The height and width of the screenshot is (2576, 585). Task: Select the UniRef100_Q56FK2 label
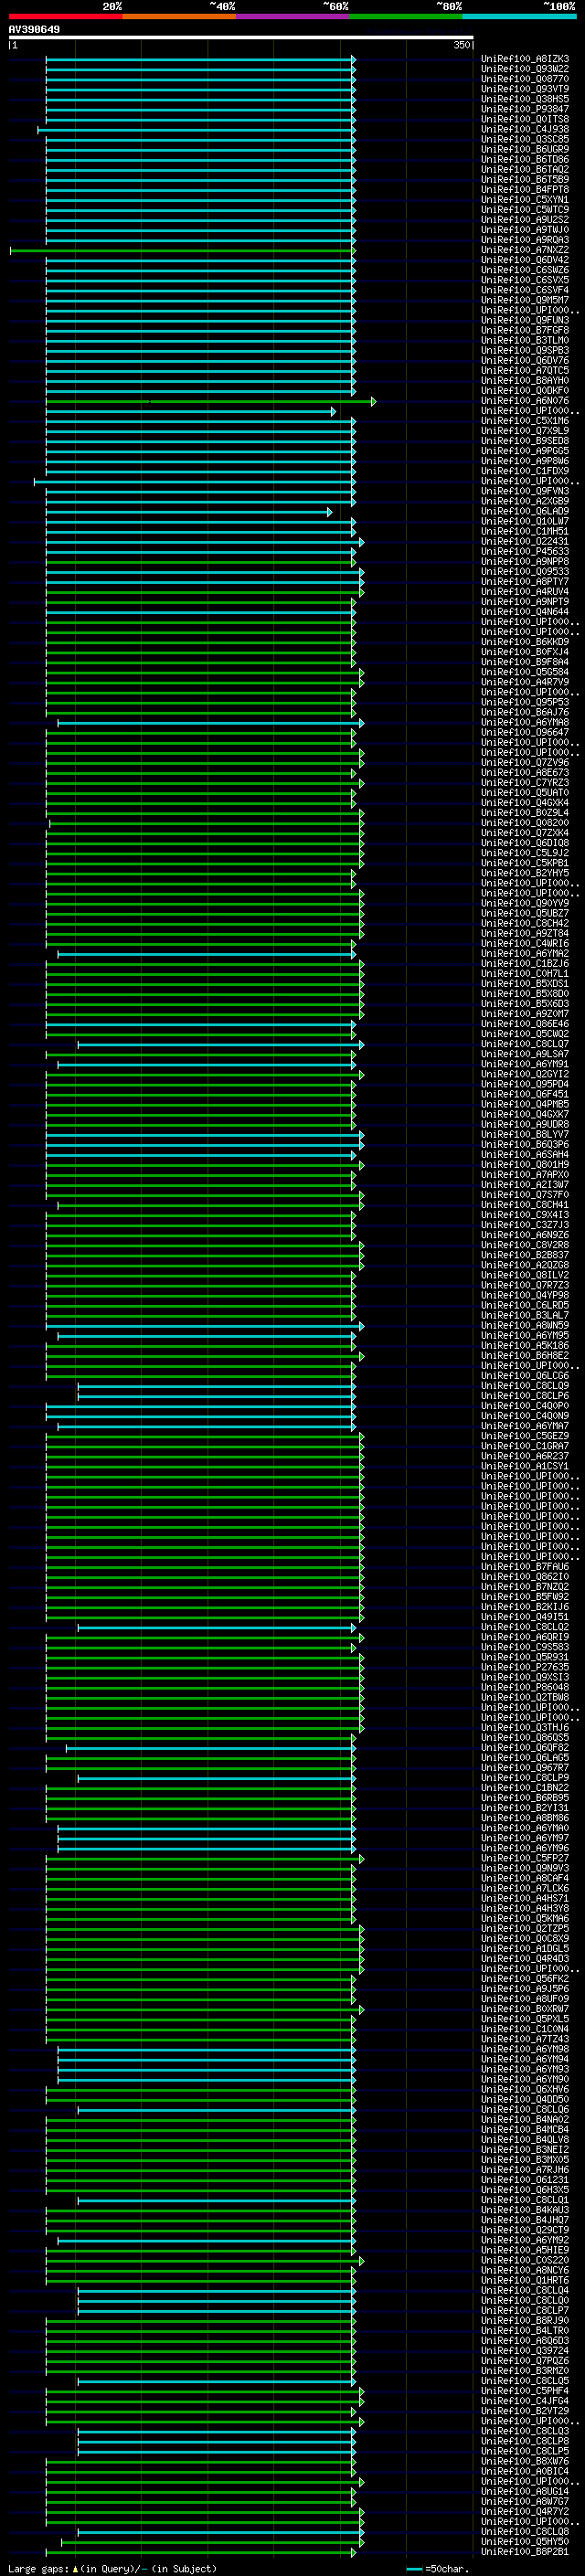click(525, 1979)
